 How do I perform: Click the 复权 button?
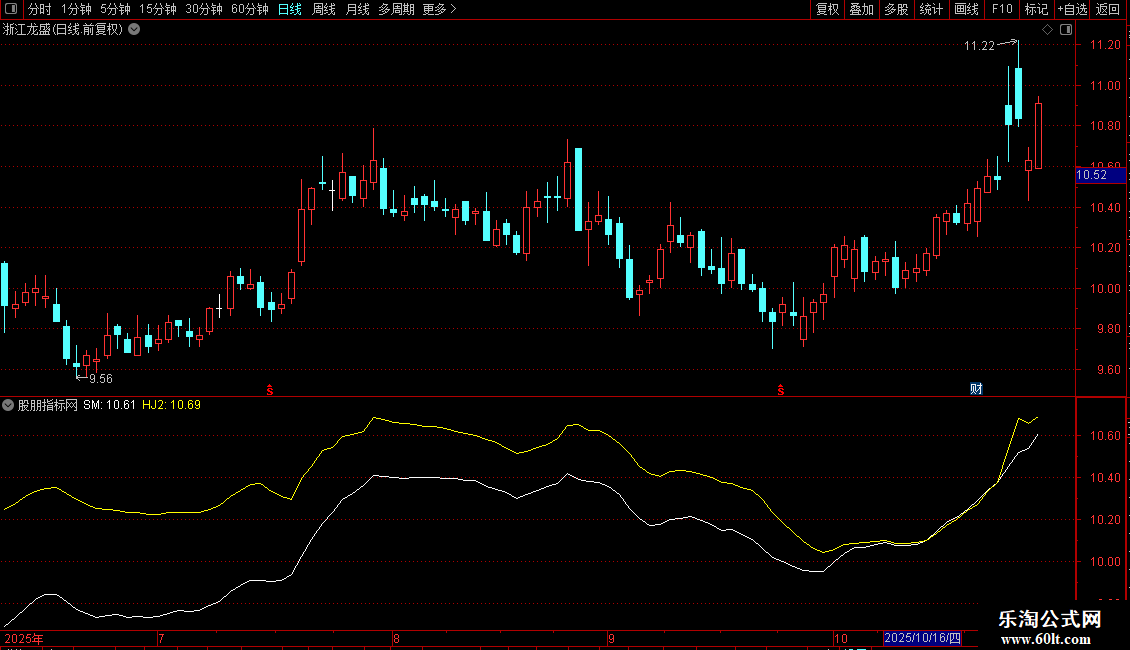pos(827,9)
